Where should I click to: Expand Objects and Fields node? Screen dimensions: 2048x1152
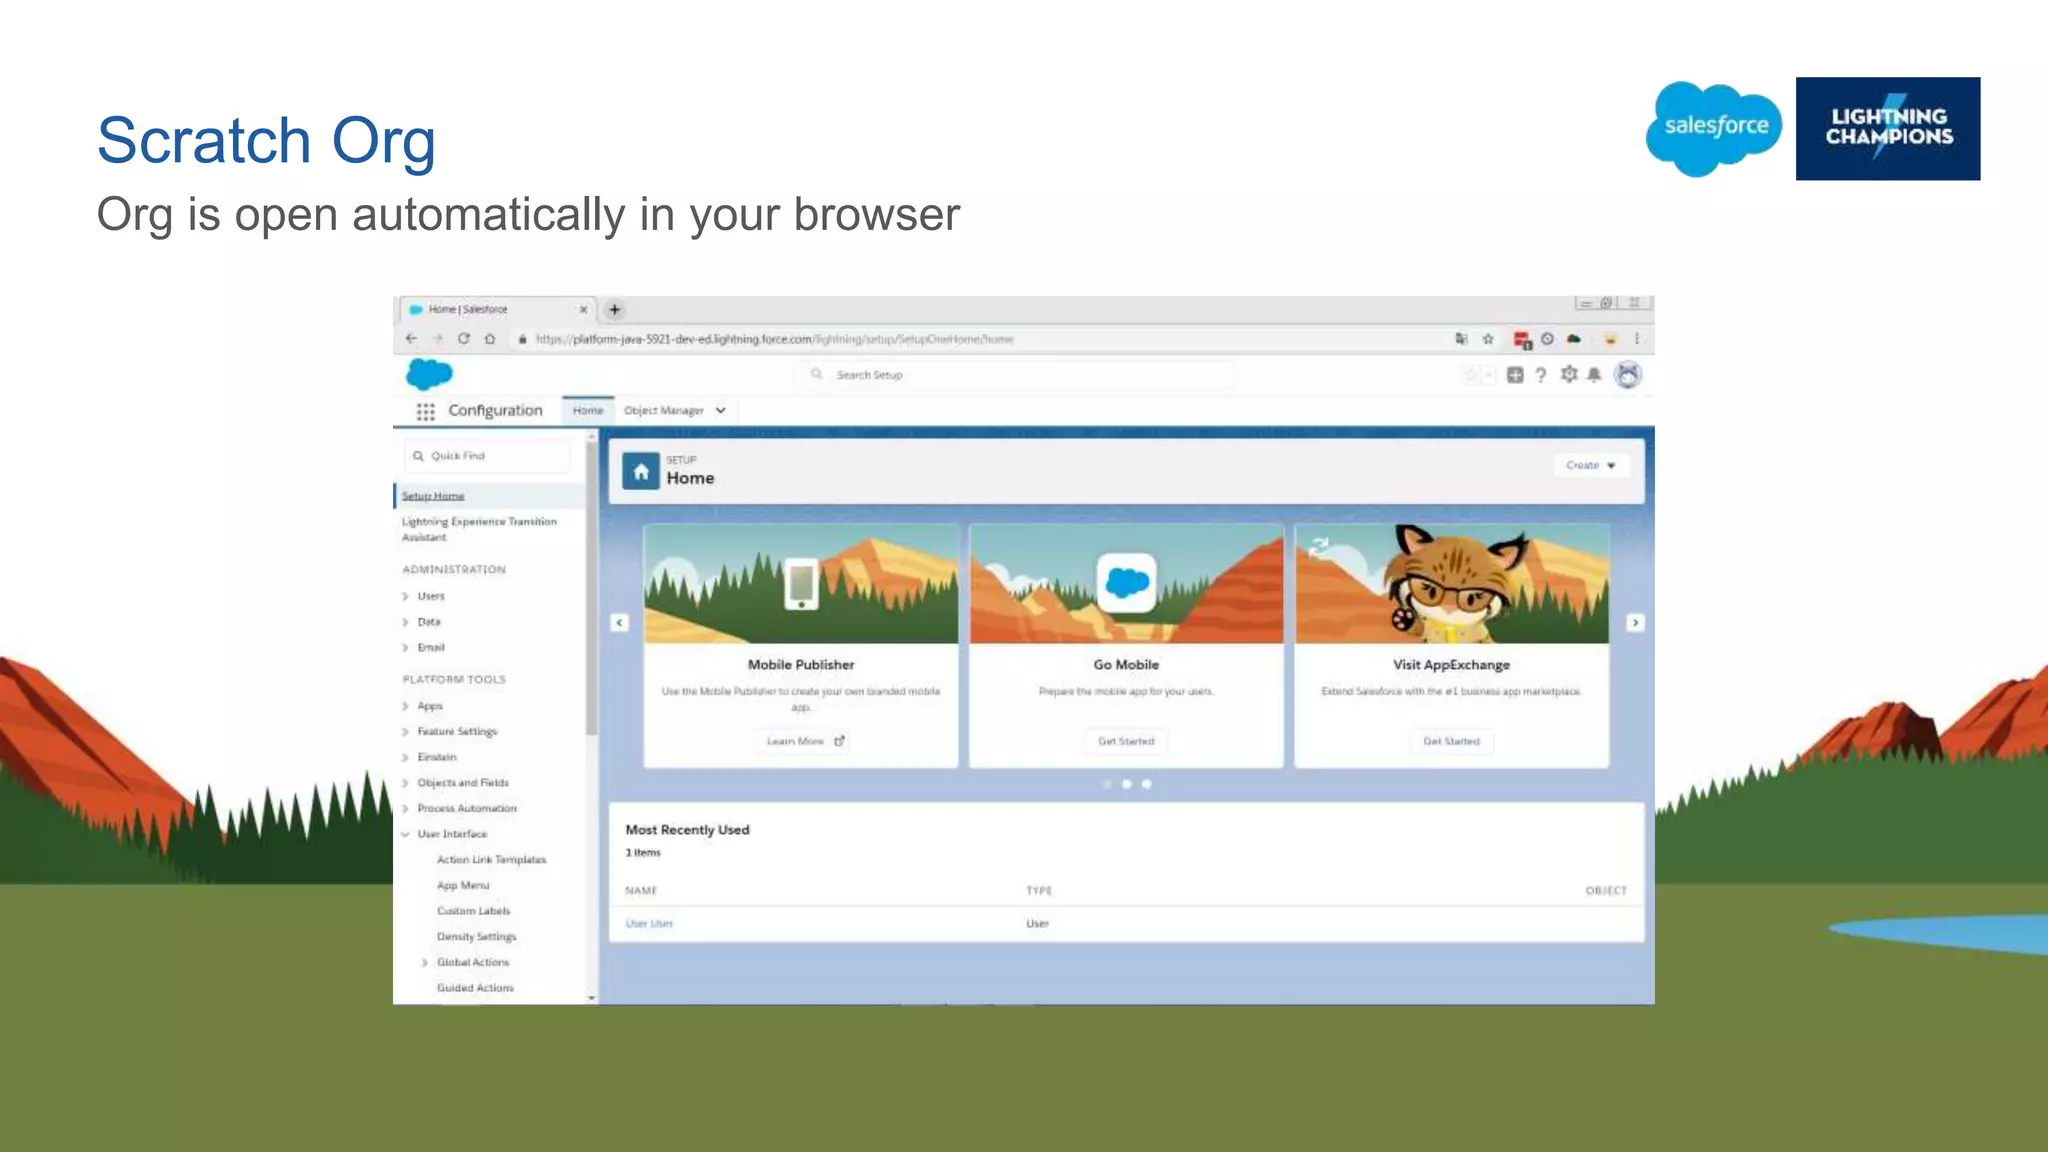tap(405, 783)
